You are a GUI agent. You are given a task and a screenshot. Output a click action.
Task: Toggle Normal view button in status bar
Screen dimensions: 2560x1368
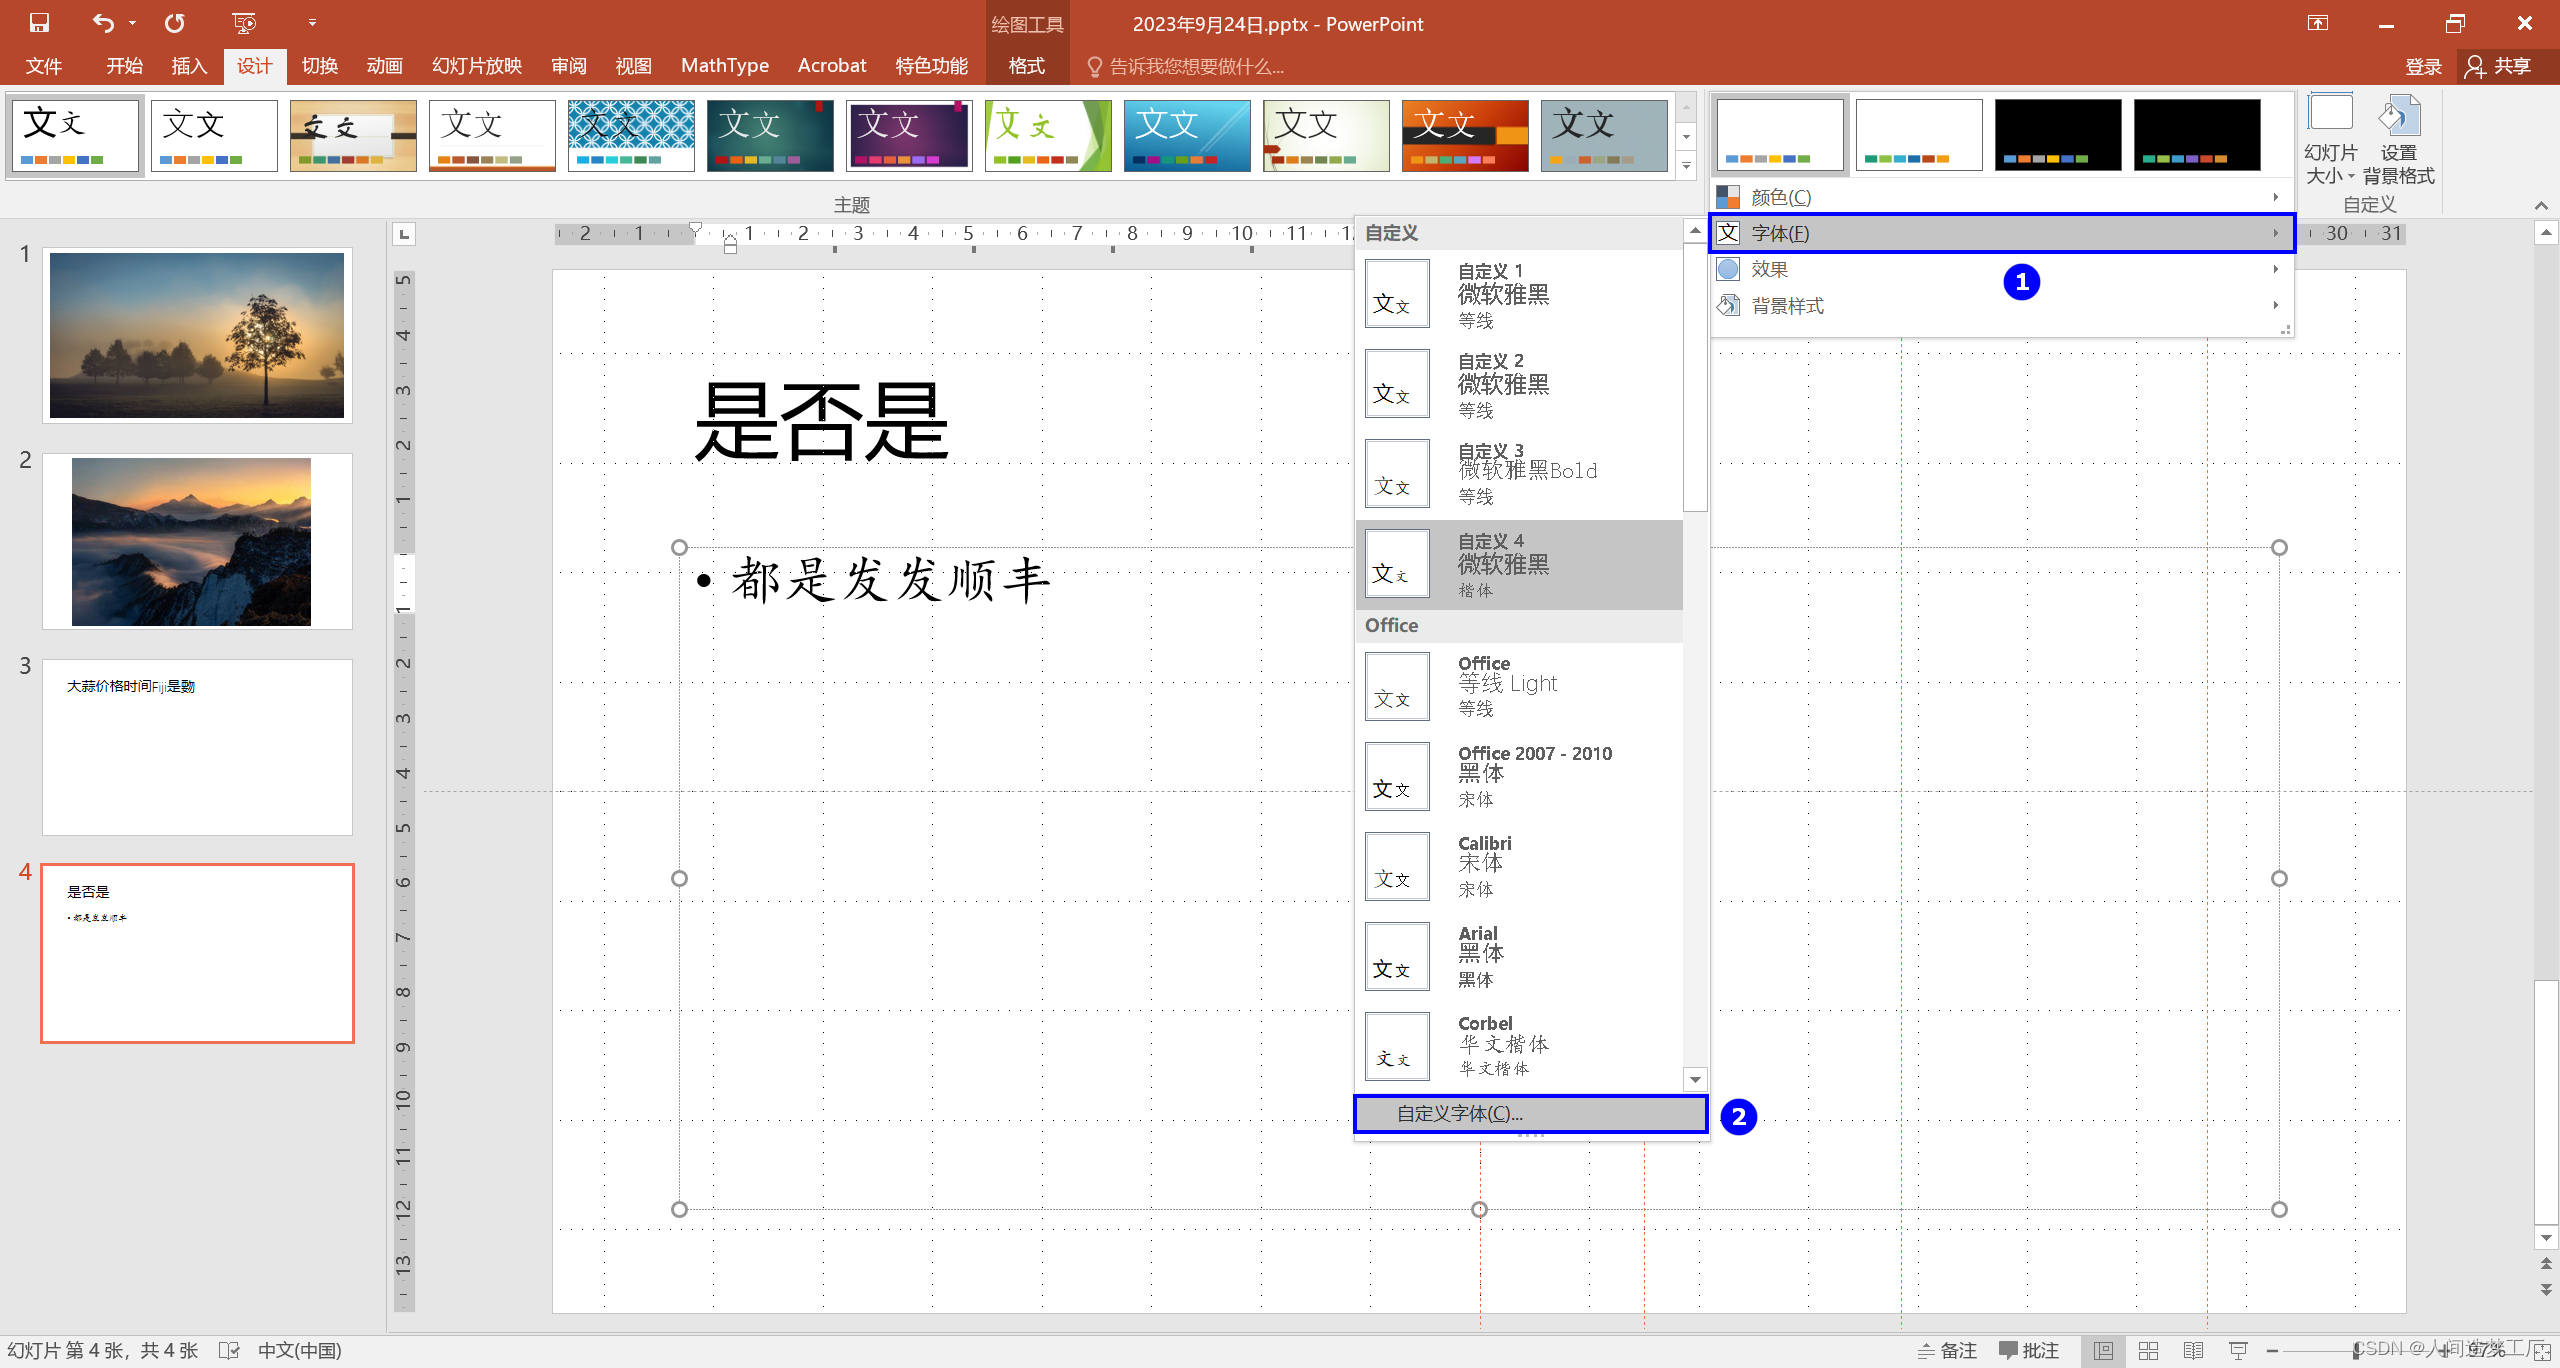pos(2103,1351)
